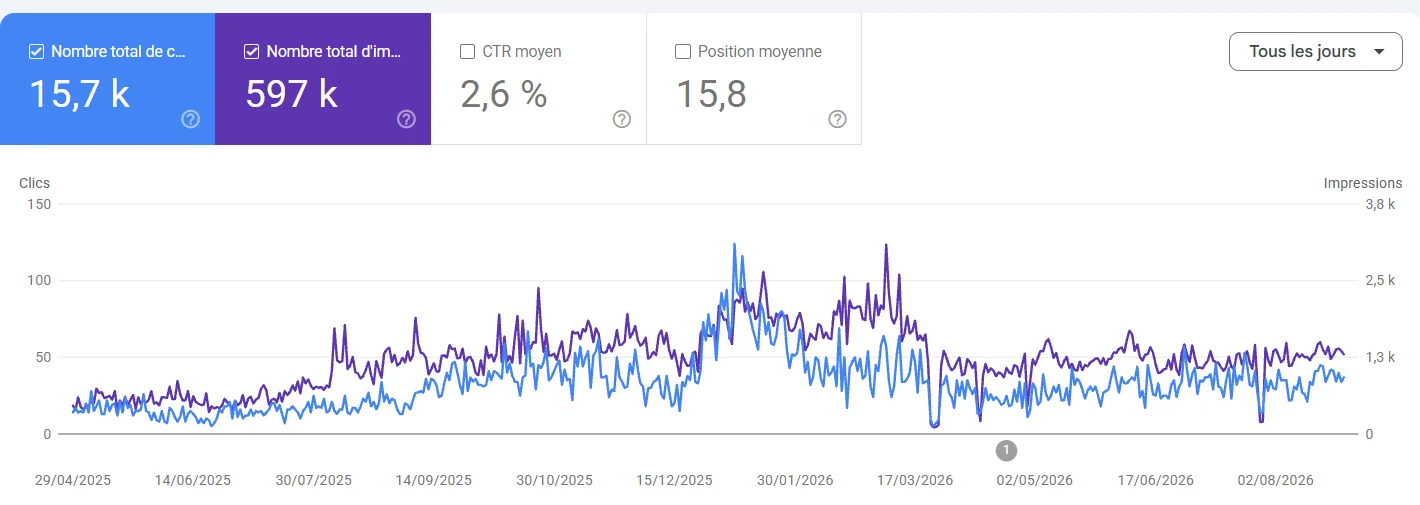Click the 15,7 k clicks value
Image resolution: width=1420 pixels, height=505 pixels.
coord(80,94)
